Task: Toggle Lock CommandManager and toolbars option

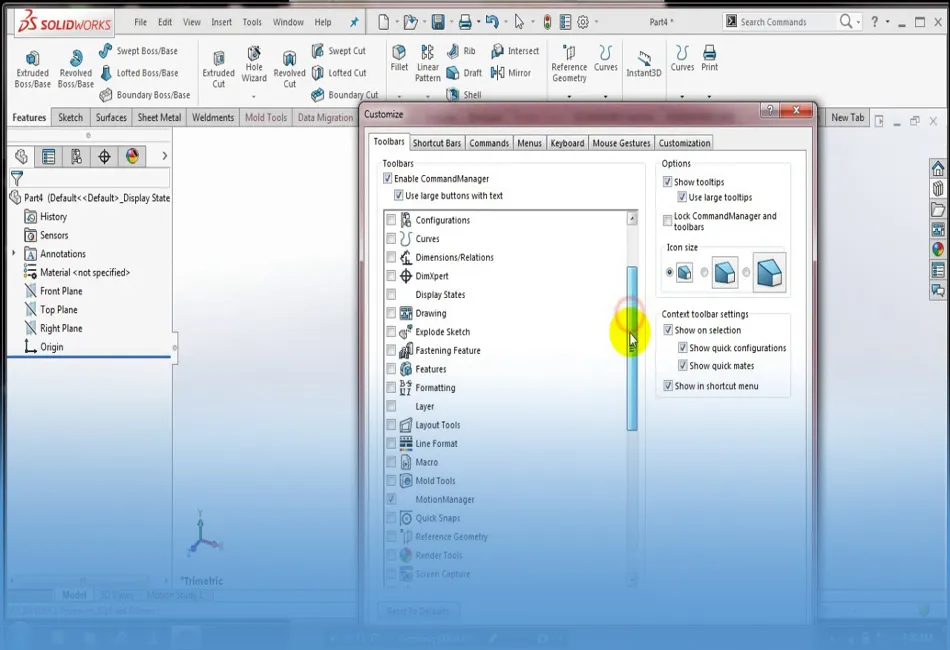Action: pos(668,221)
